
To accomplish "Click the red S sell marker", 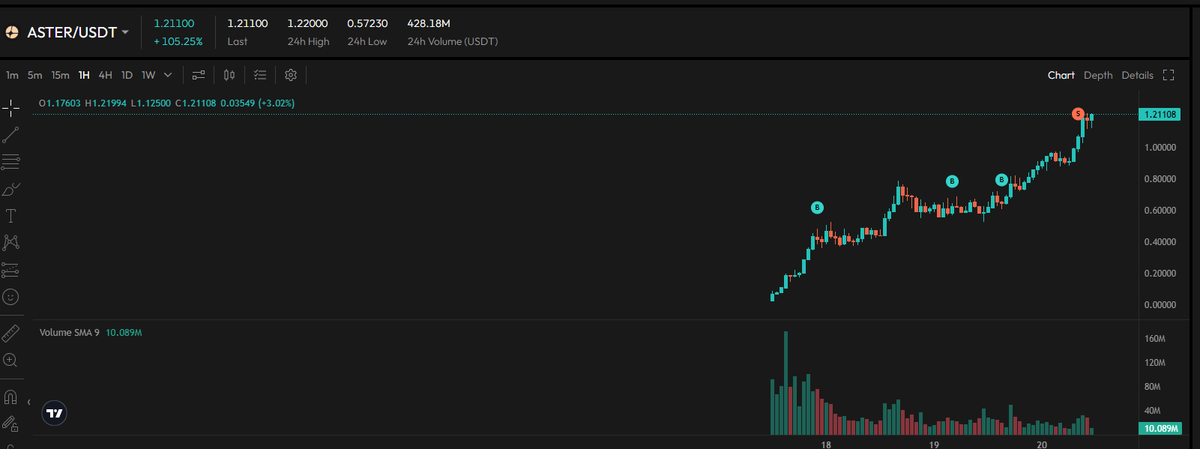I will coord(1078,114).
